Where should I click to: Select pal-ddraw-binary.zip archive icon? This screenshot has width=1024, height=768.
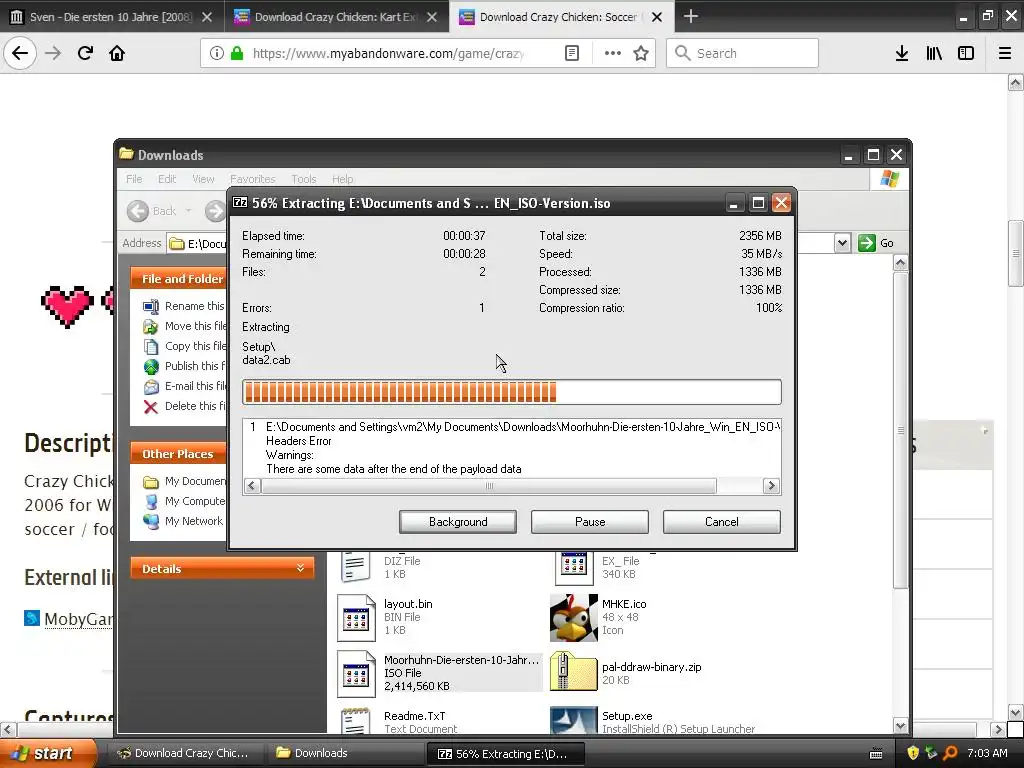point(573,672)
